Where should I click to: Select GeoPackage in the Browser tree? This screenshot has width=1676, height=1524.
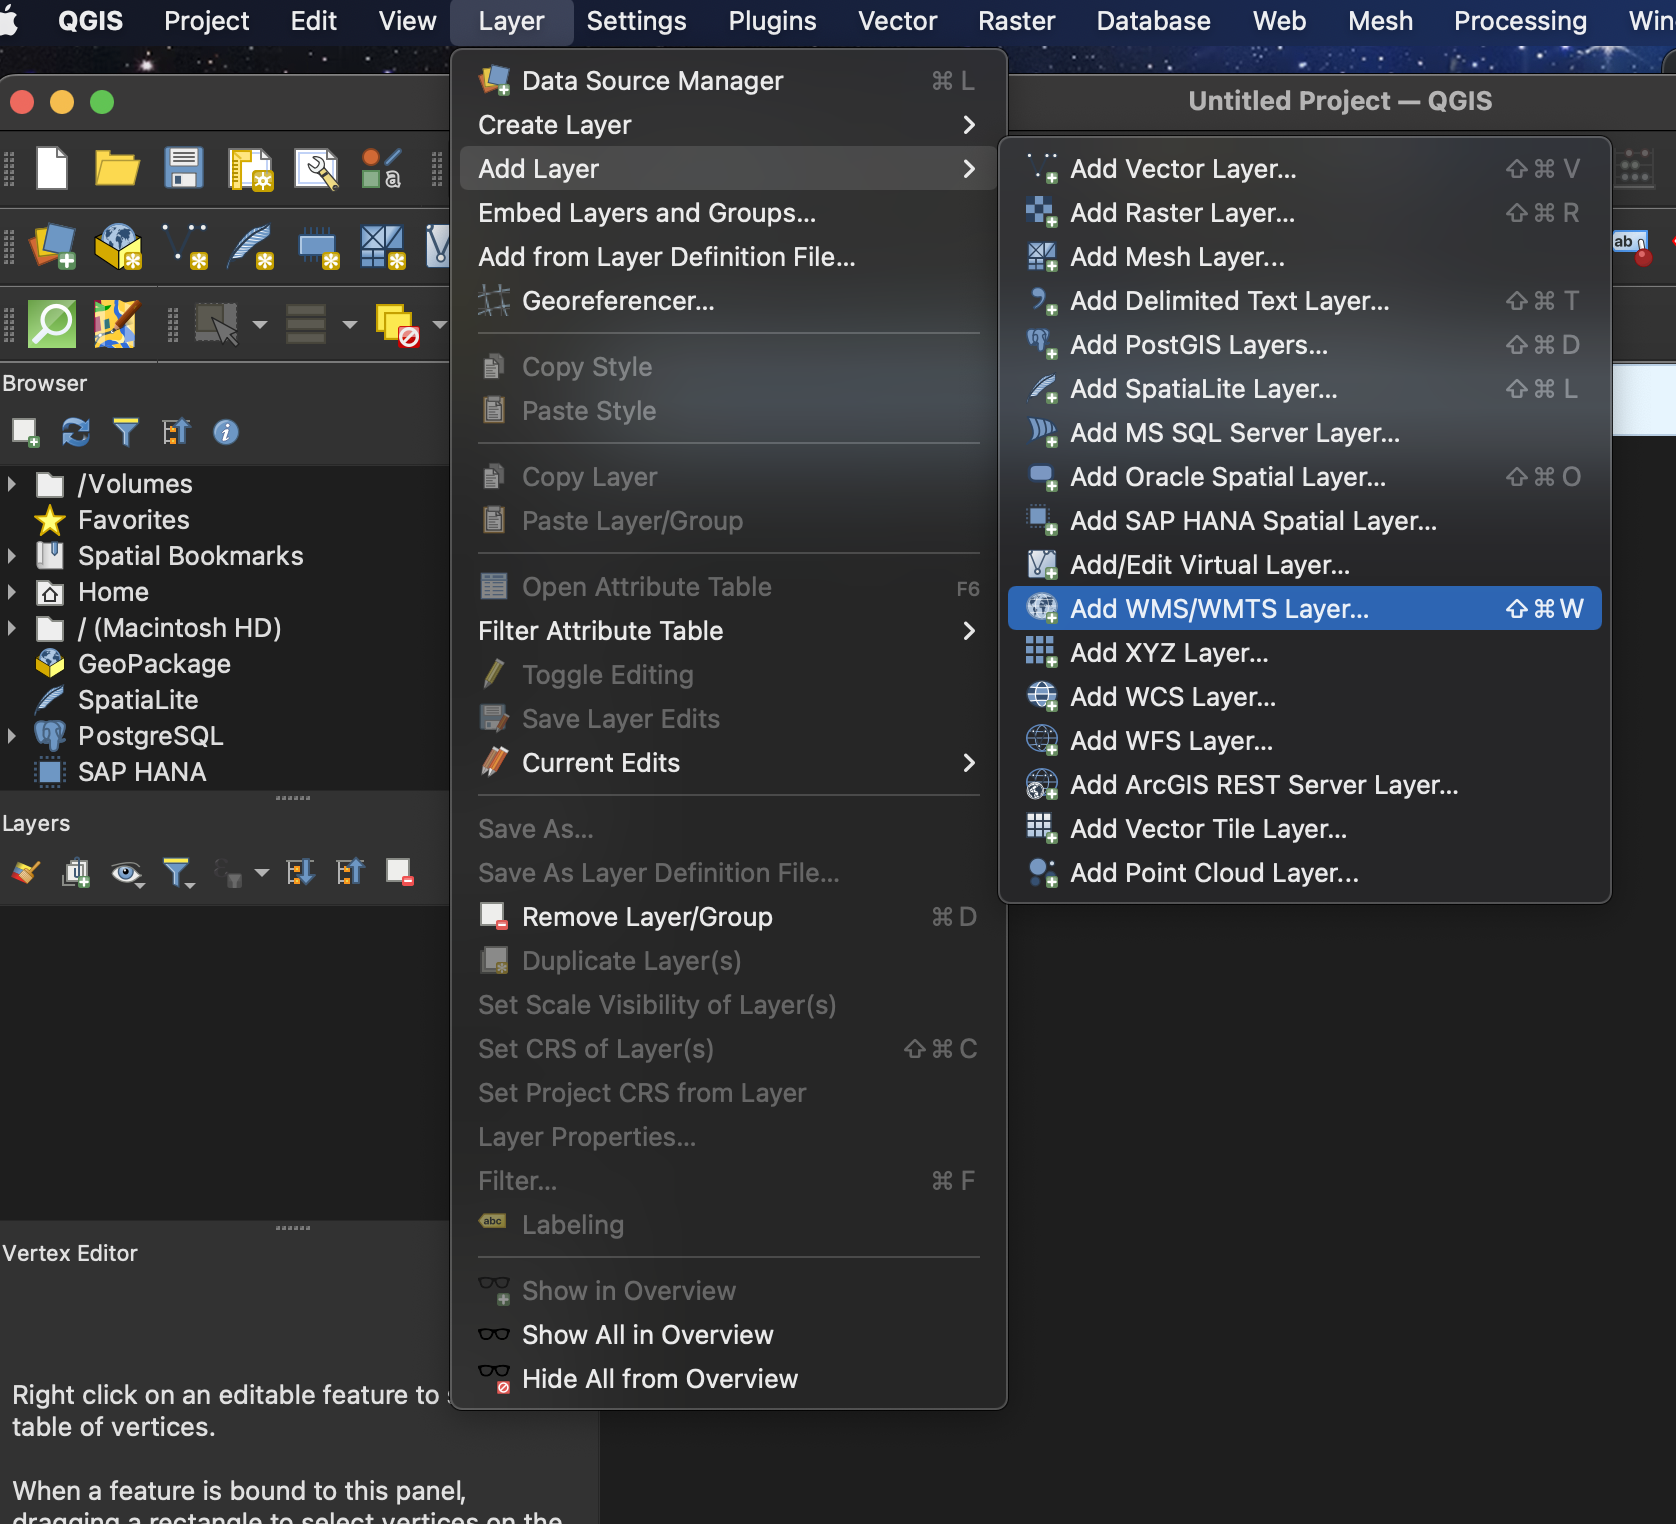pos(154,664)
